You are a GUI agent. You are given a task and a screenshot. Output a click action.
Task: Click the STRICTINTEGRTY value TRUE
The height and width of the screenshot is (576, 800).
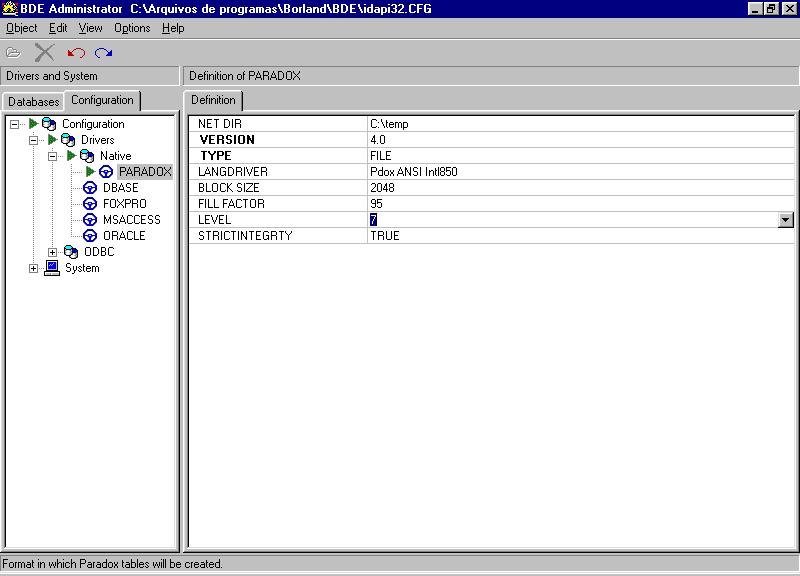pos(385,236)
